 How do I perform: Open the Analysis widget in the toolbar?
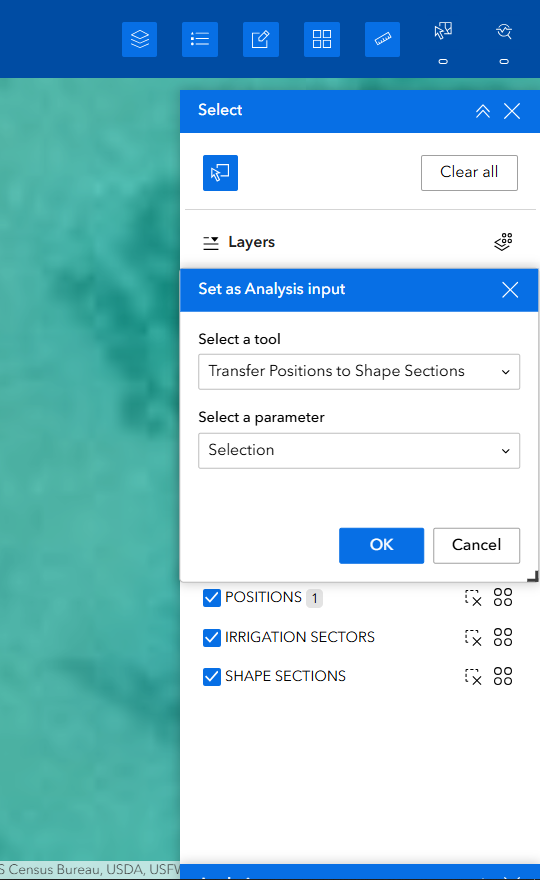point(504,31)
